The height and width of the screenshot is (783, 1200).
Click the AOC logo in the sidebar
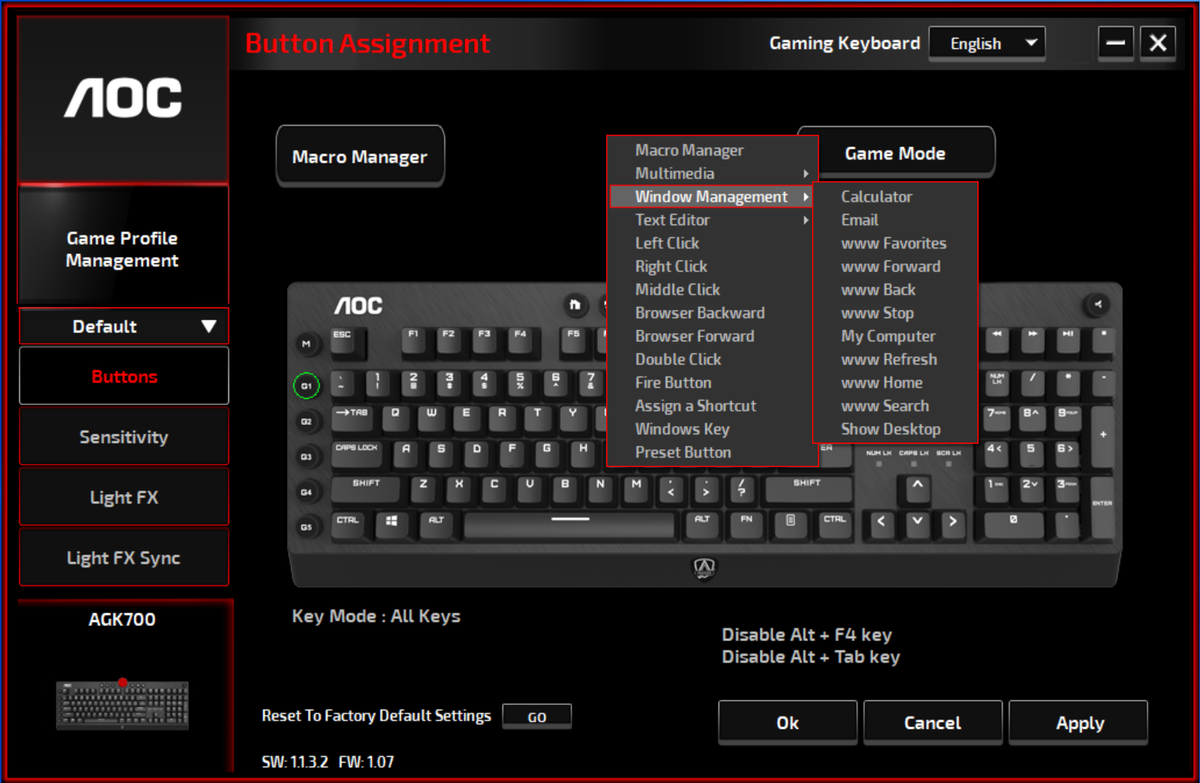tap(123, 99)
